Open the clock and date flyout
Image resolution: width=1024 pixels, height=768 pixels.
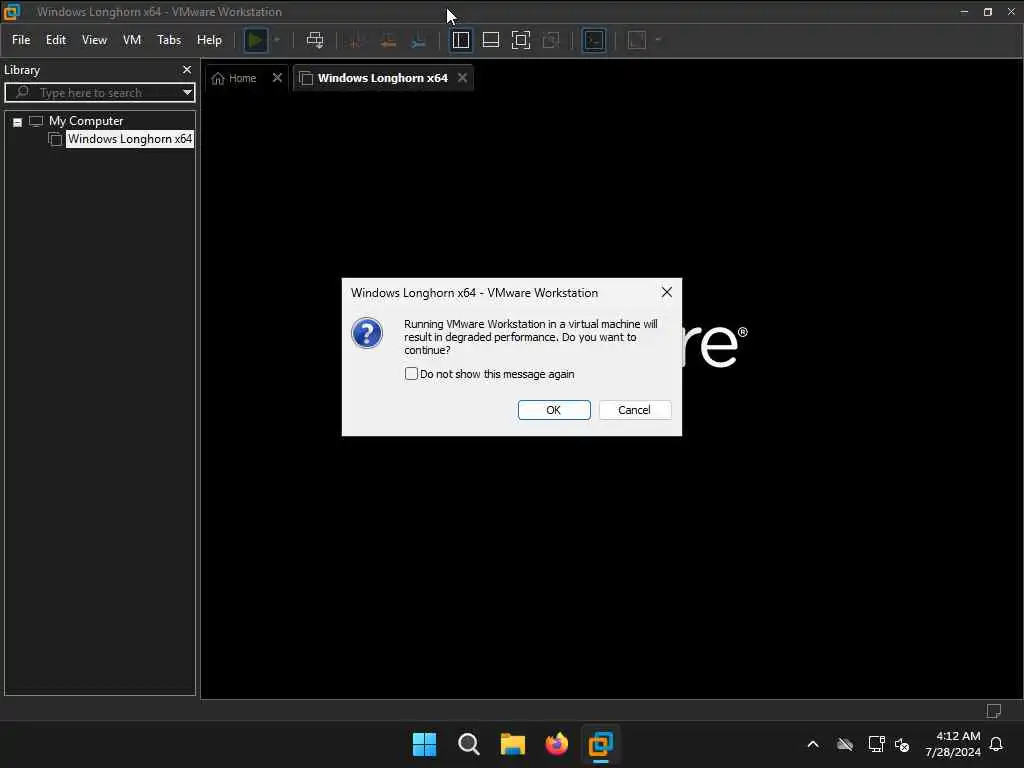[x=953, y=744]
